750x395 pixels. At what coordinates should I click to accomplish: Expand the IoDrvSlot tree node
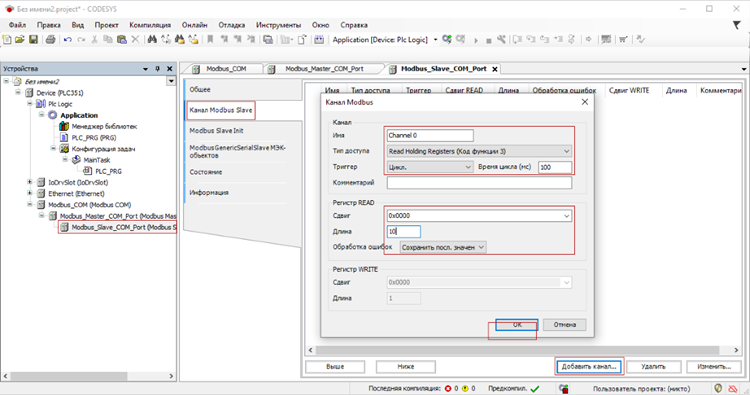pos(30,182)
